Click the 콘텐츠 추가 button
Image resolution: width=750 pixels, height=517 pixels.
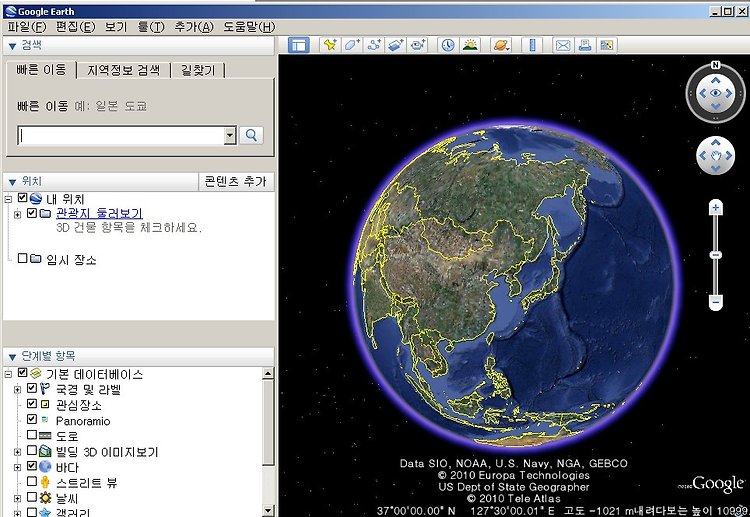tap(235, 181)
